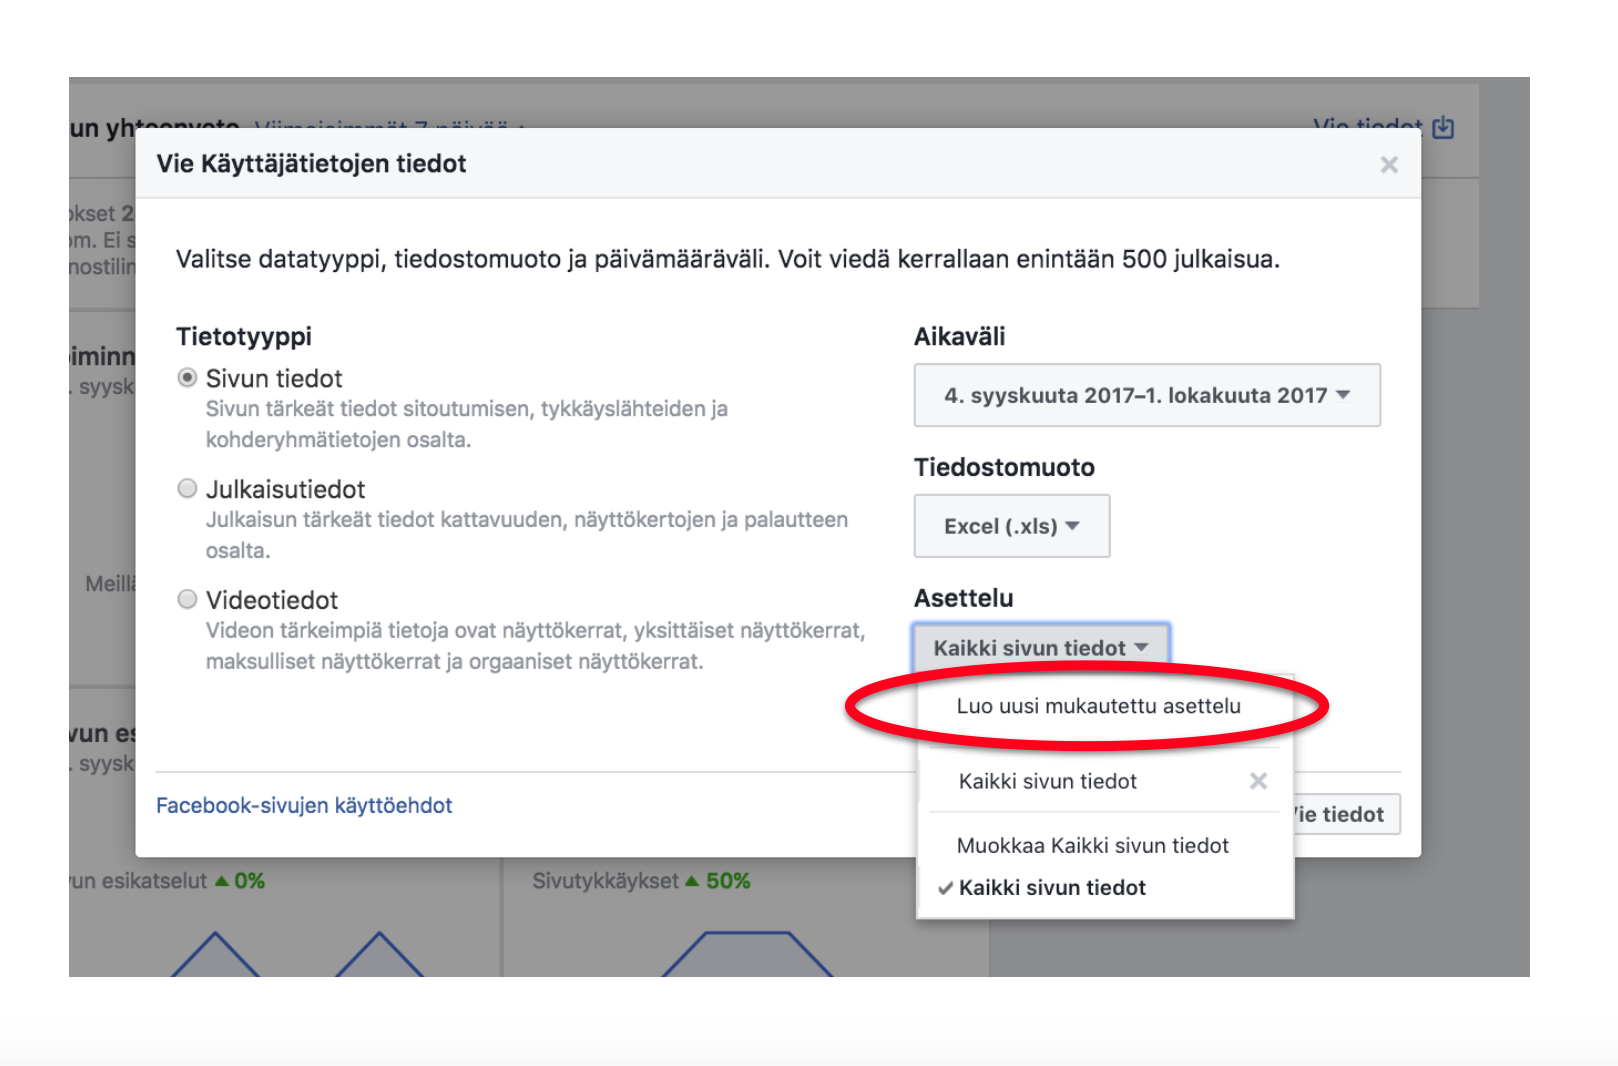Click the export icon beside Vie tiedot
The height and width of the screenshot is (1066, 1618).
[1442, 128]
